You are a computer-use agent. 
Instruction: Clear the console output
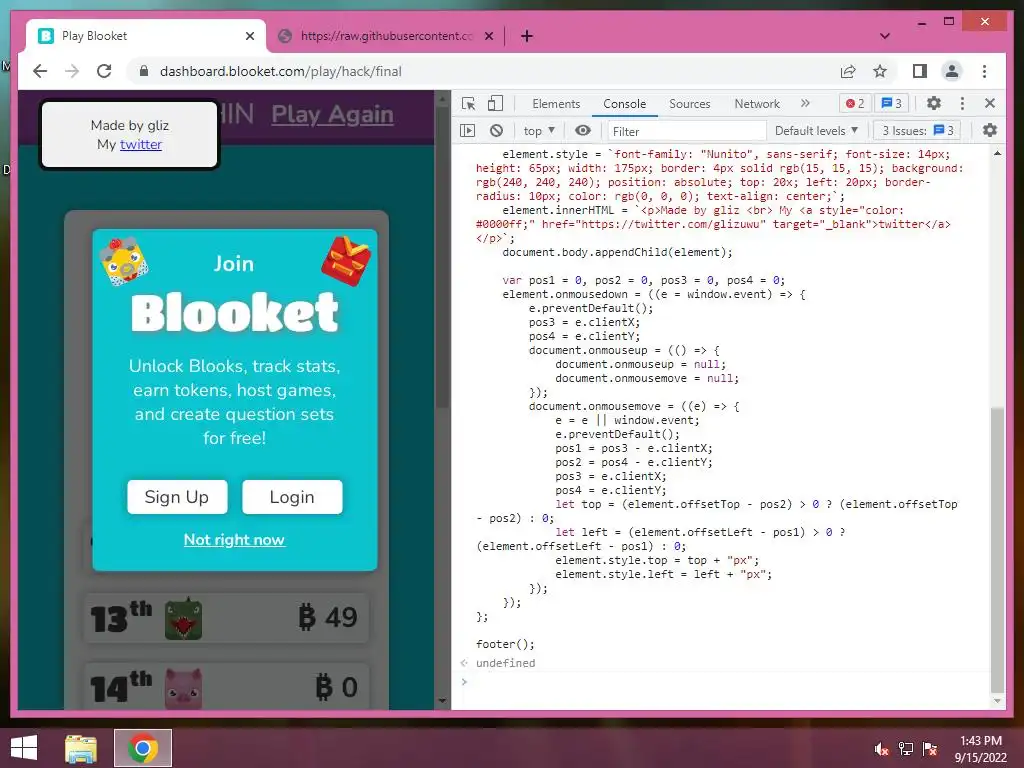496,131
